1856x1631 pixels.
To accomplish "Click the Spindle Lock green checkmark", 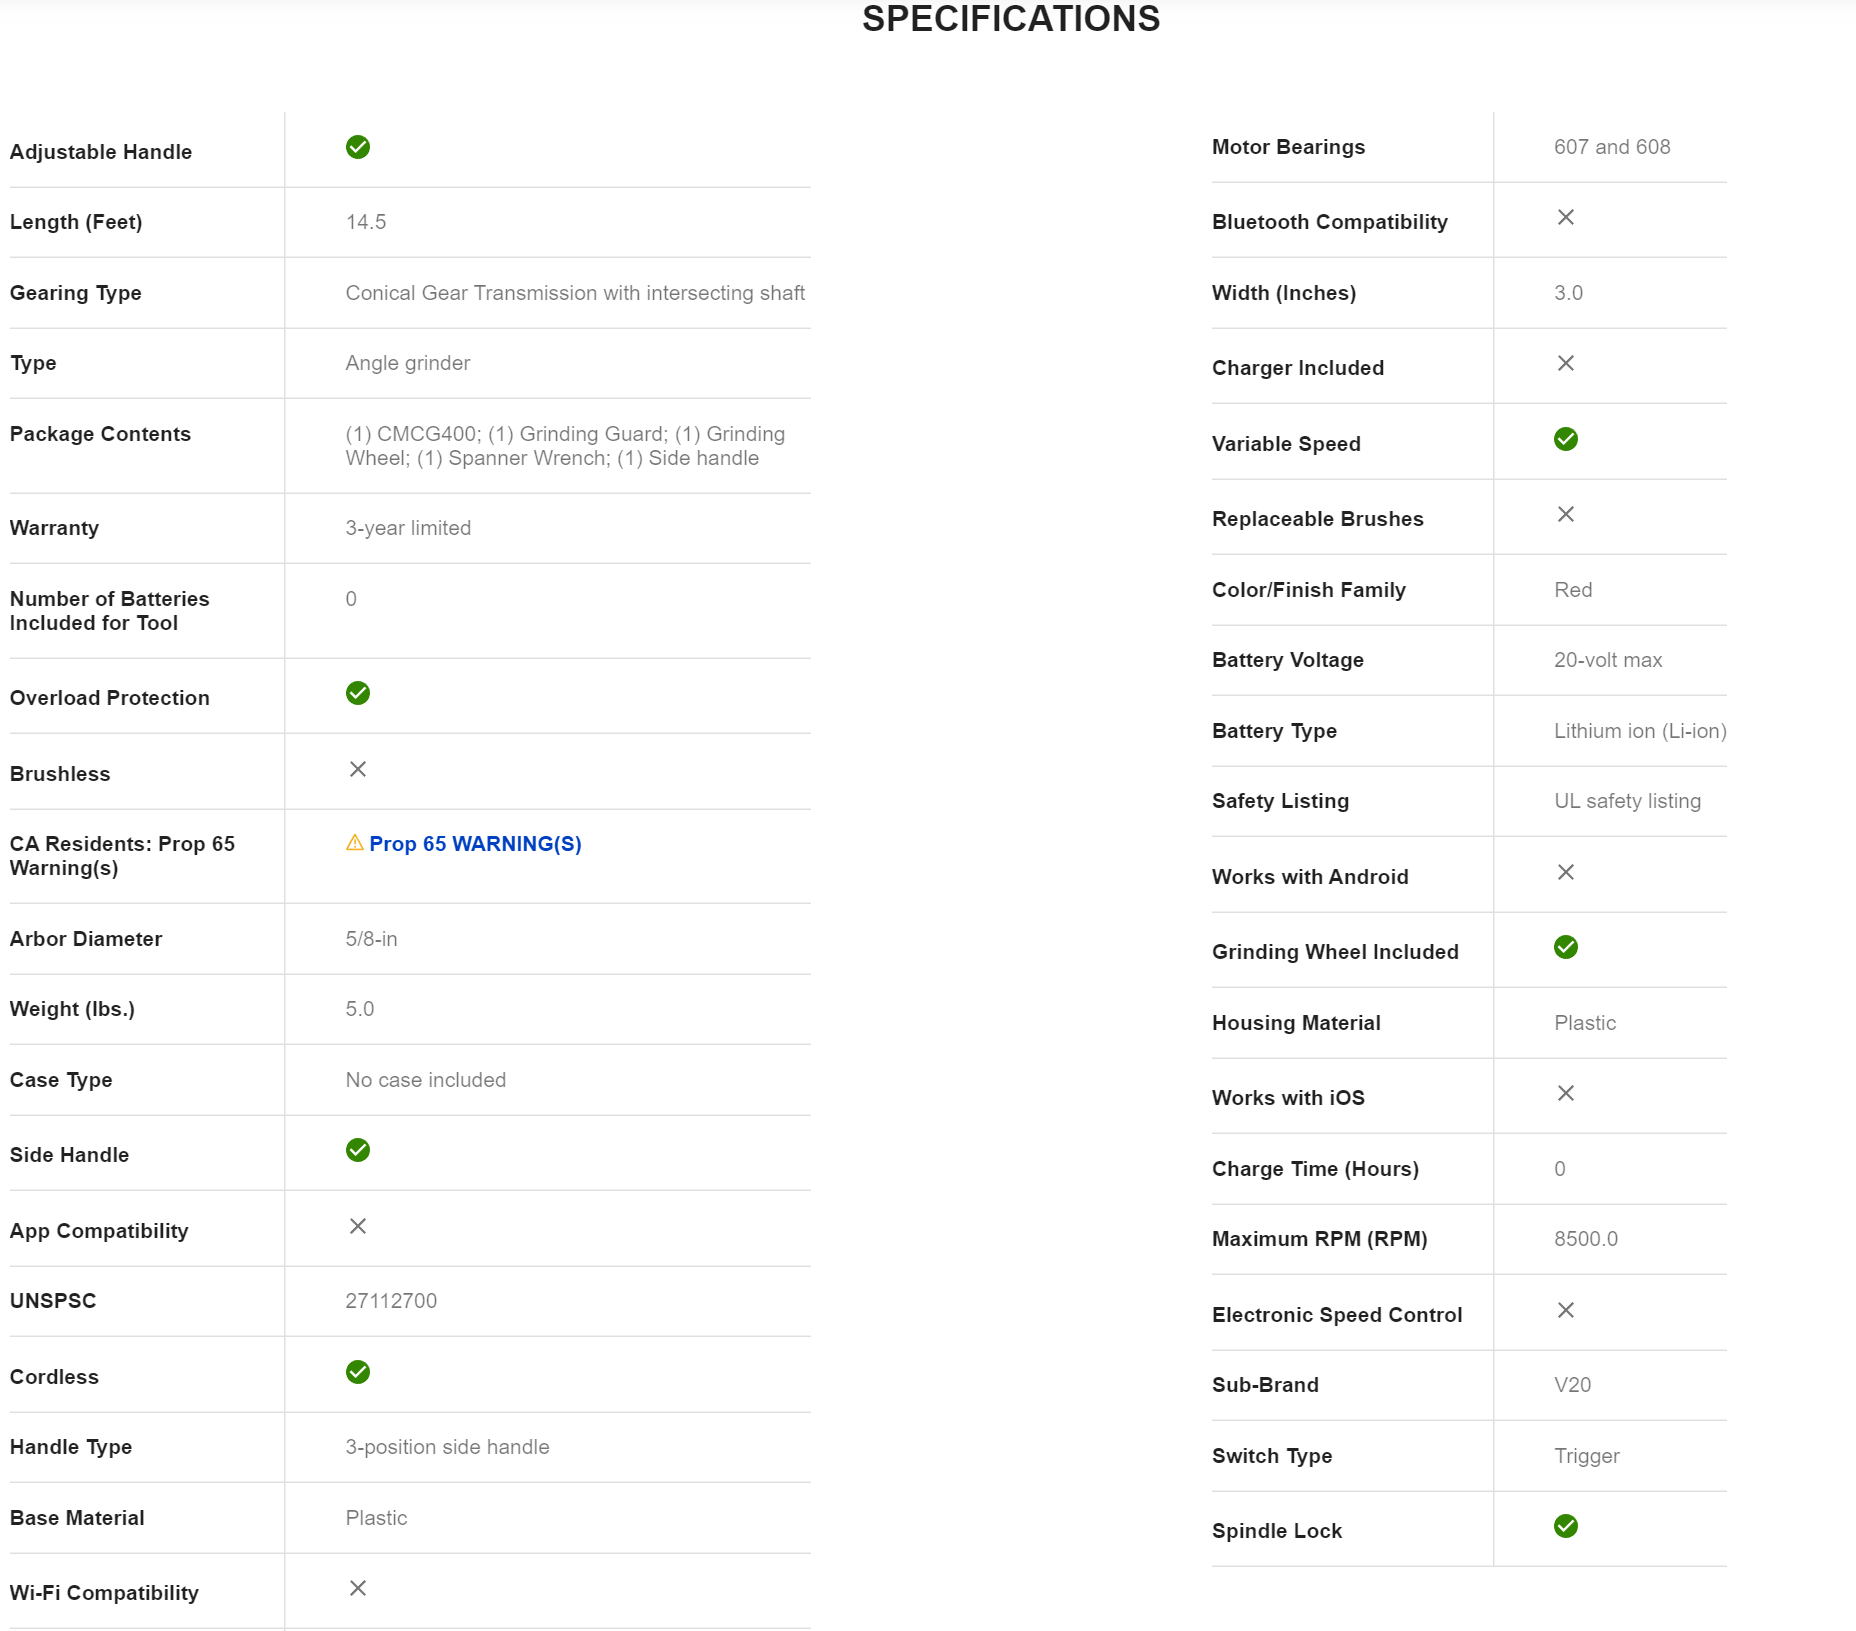I will [x=1566, y=1526].
